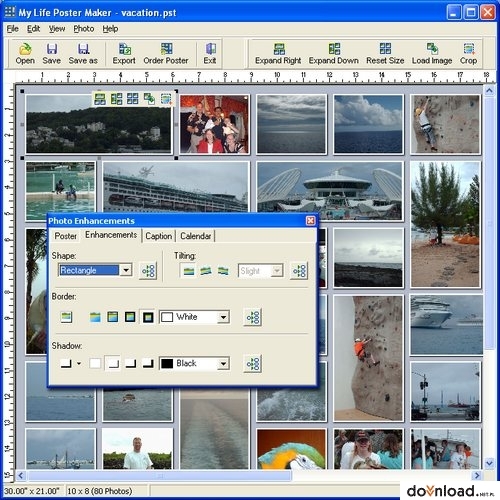Select the parrot photo thumbnail
Image resolution: width=500 pixels, height=500 pixels.
click(291, 449)
